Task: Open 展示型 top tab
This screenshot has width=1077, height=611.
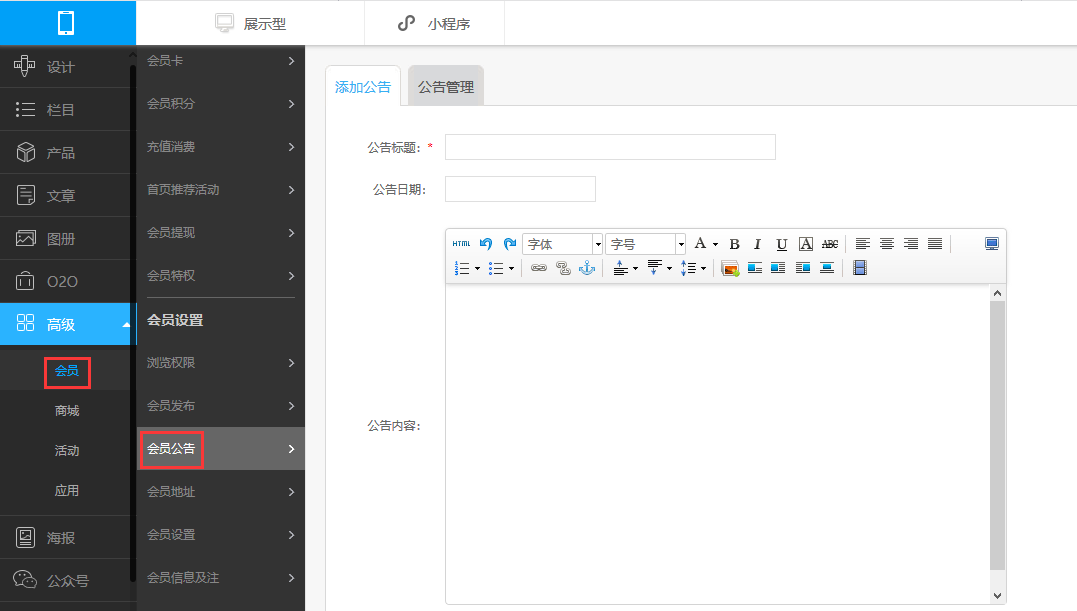Action: [250, 23]
